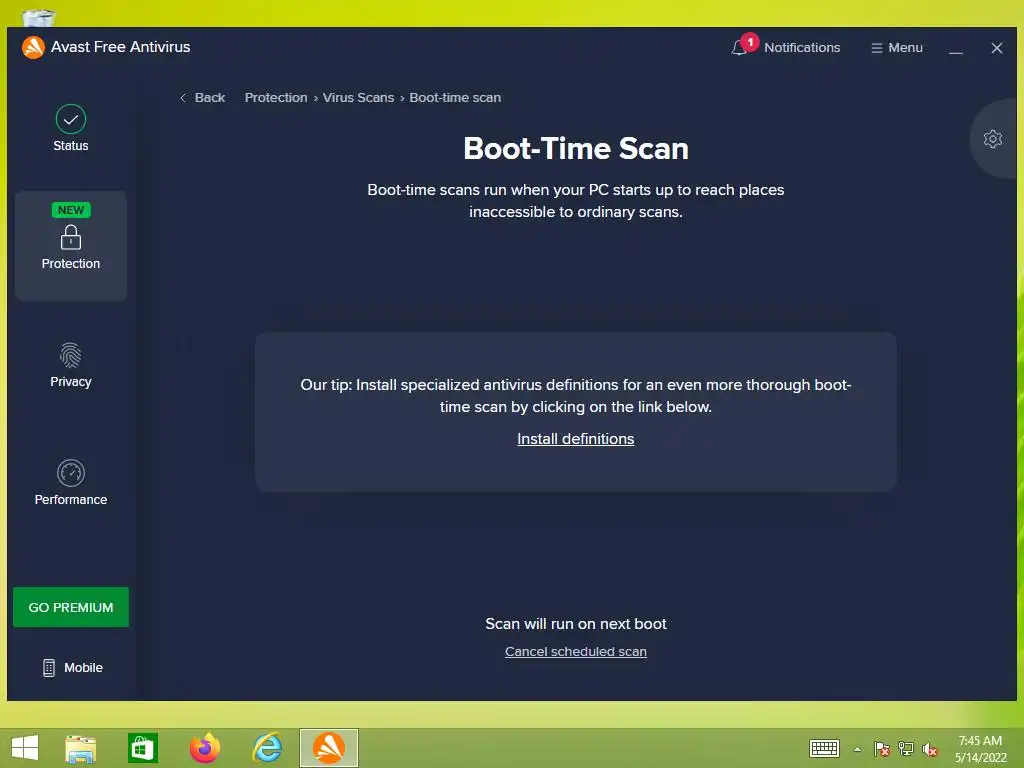Go Back to previous page

(202, 97)
